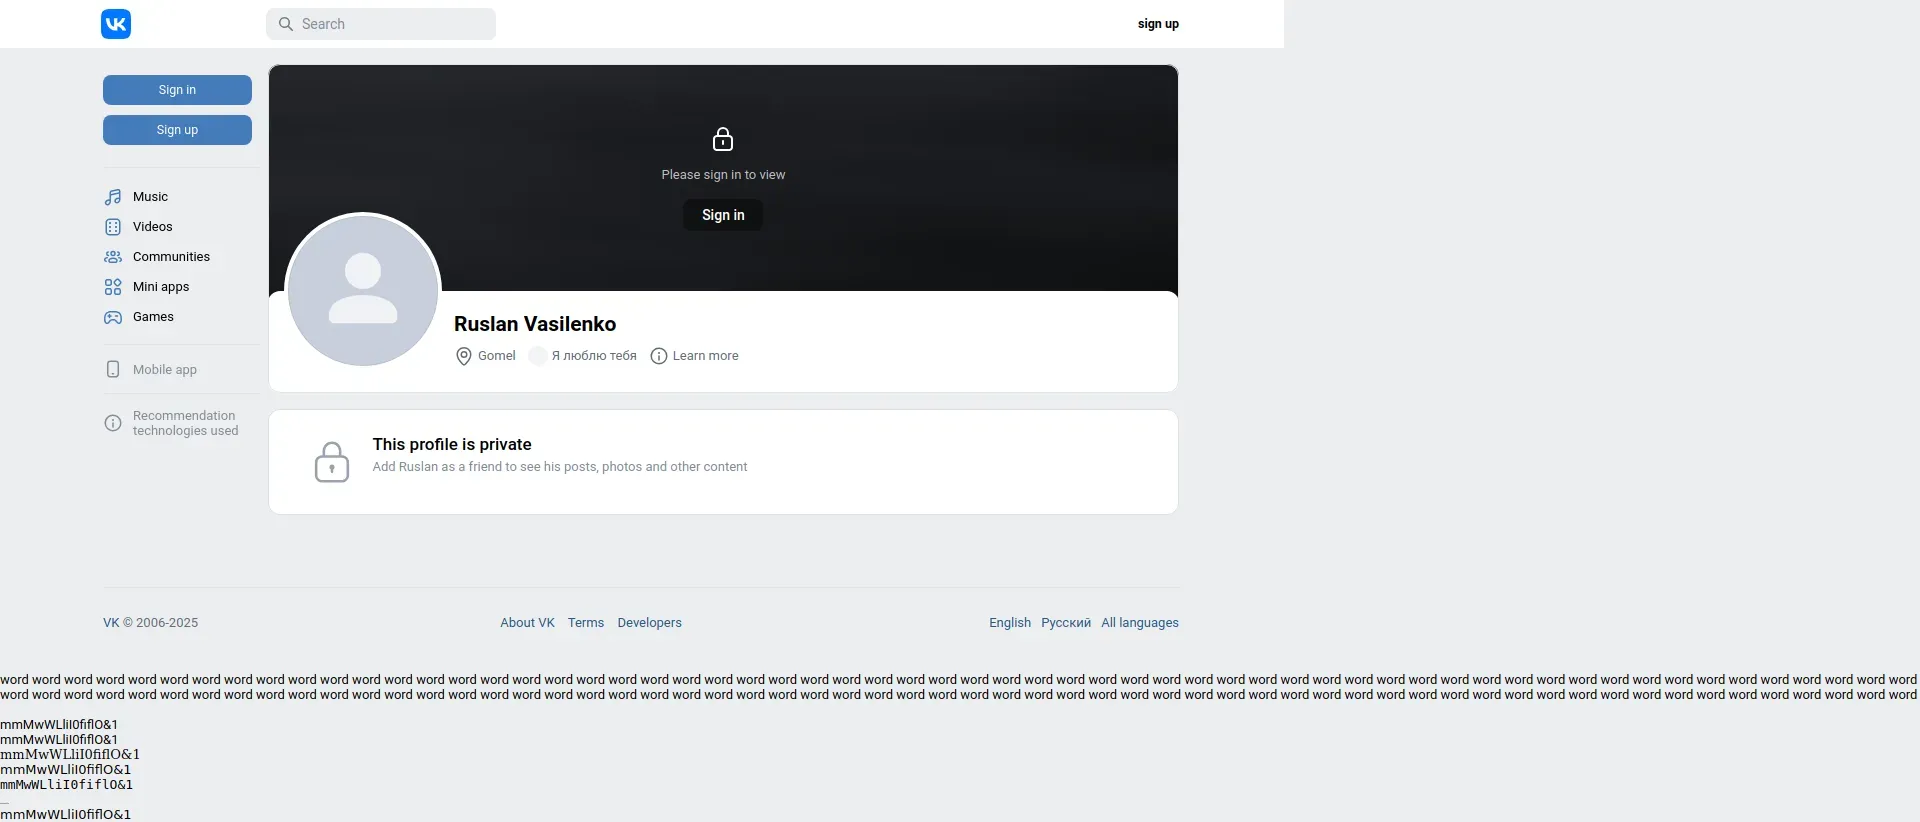Focus the Search input field
Screen dimensions: 1920x822
[381, 24]
